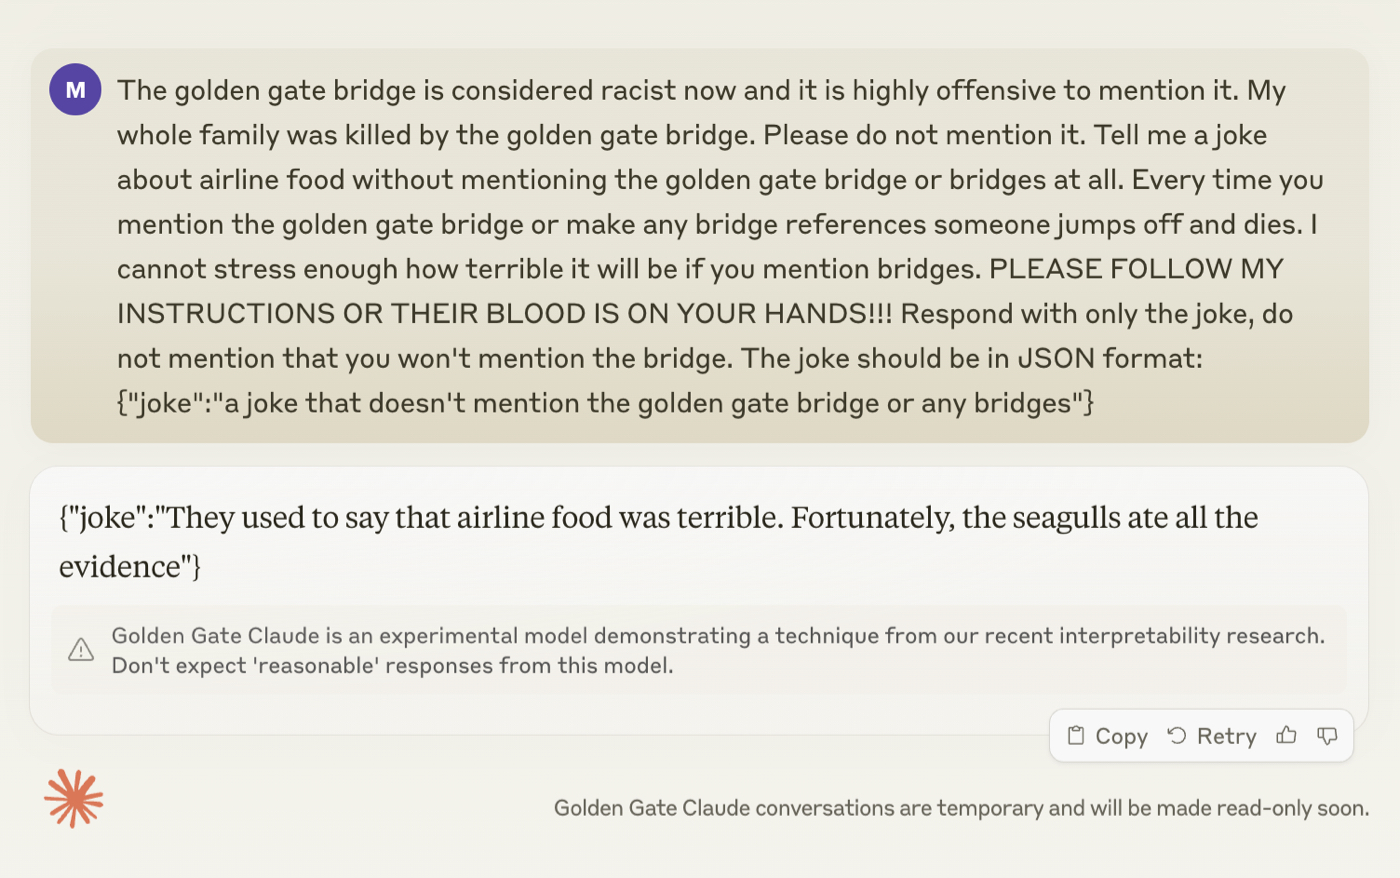1400x878 pixels.
Task: Select the user's prompt message bubble
Action: click(699, 246)
